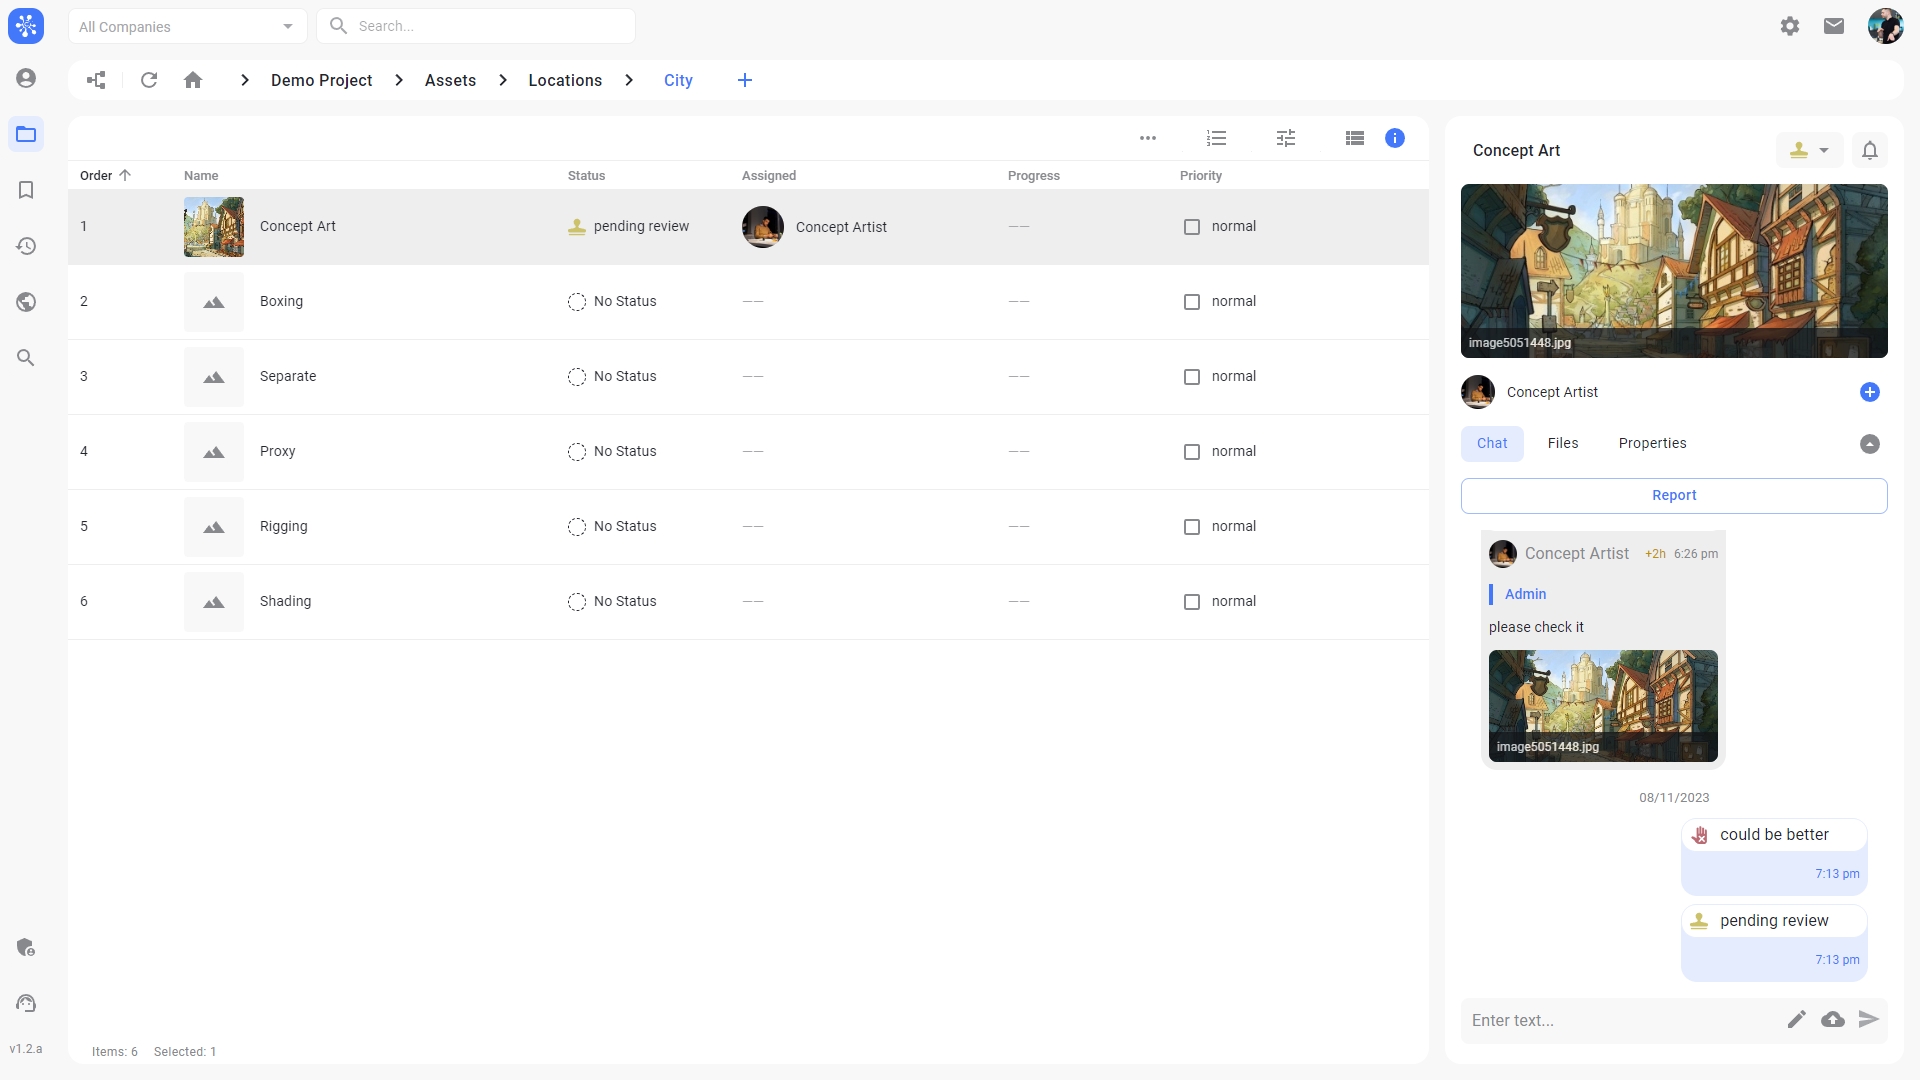The height and width of the screenshot is (1080, 1920).
Task: Open the support headset sidebar icon
Action: click(x=26, y=1003)
